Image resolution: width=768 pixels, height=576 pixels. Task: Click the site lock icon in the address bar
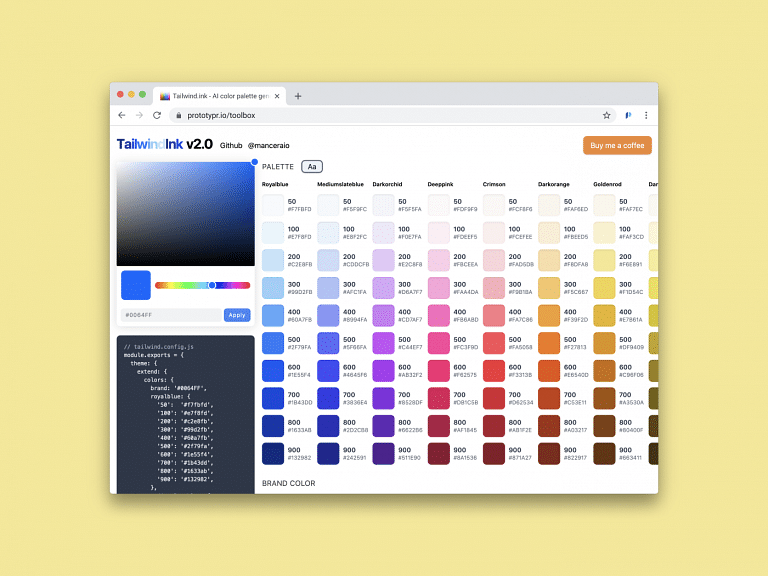(x=176, y=116)
